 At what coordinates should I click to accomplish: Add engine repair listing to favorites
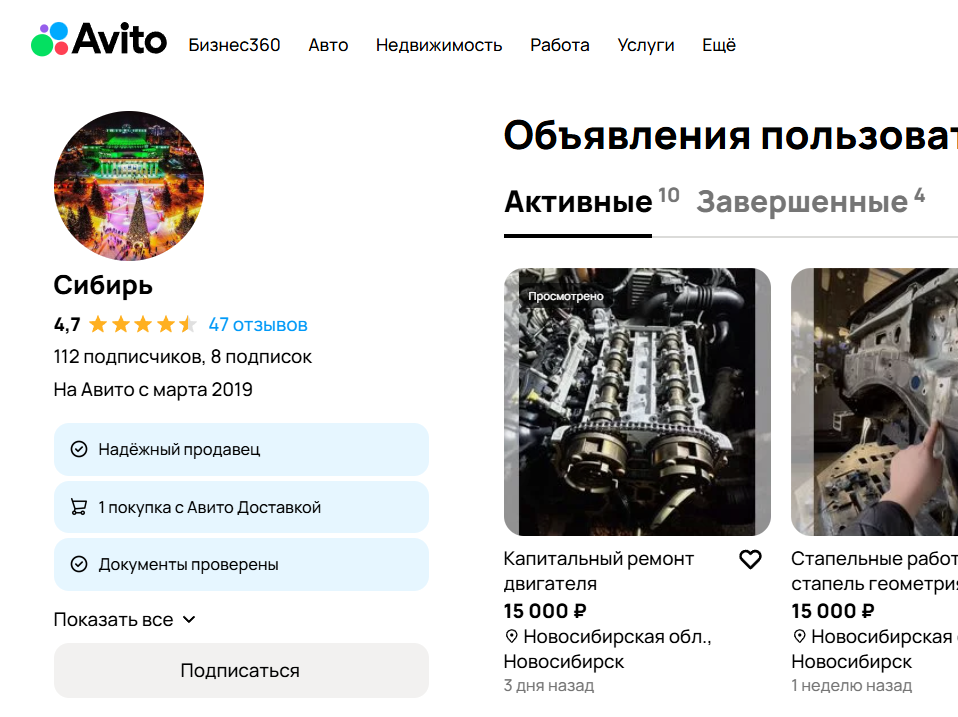tap(750, 560)
